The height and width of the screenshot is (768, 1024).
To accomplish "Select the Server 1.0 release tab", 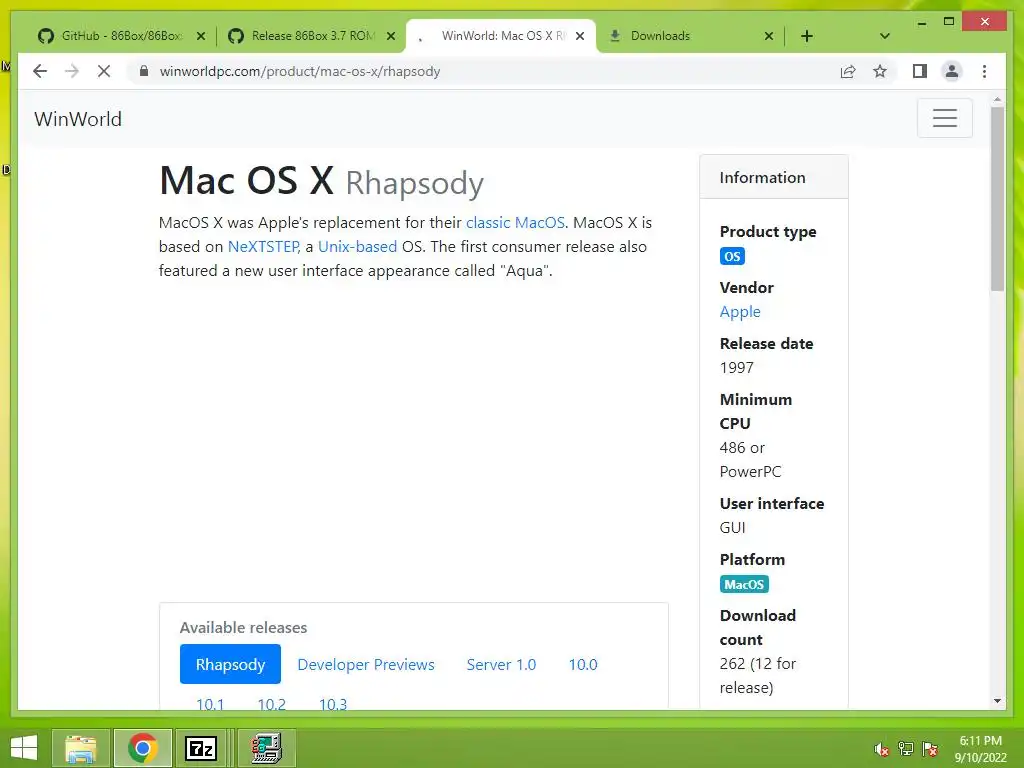I will (501, 664).
